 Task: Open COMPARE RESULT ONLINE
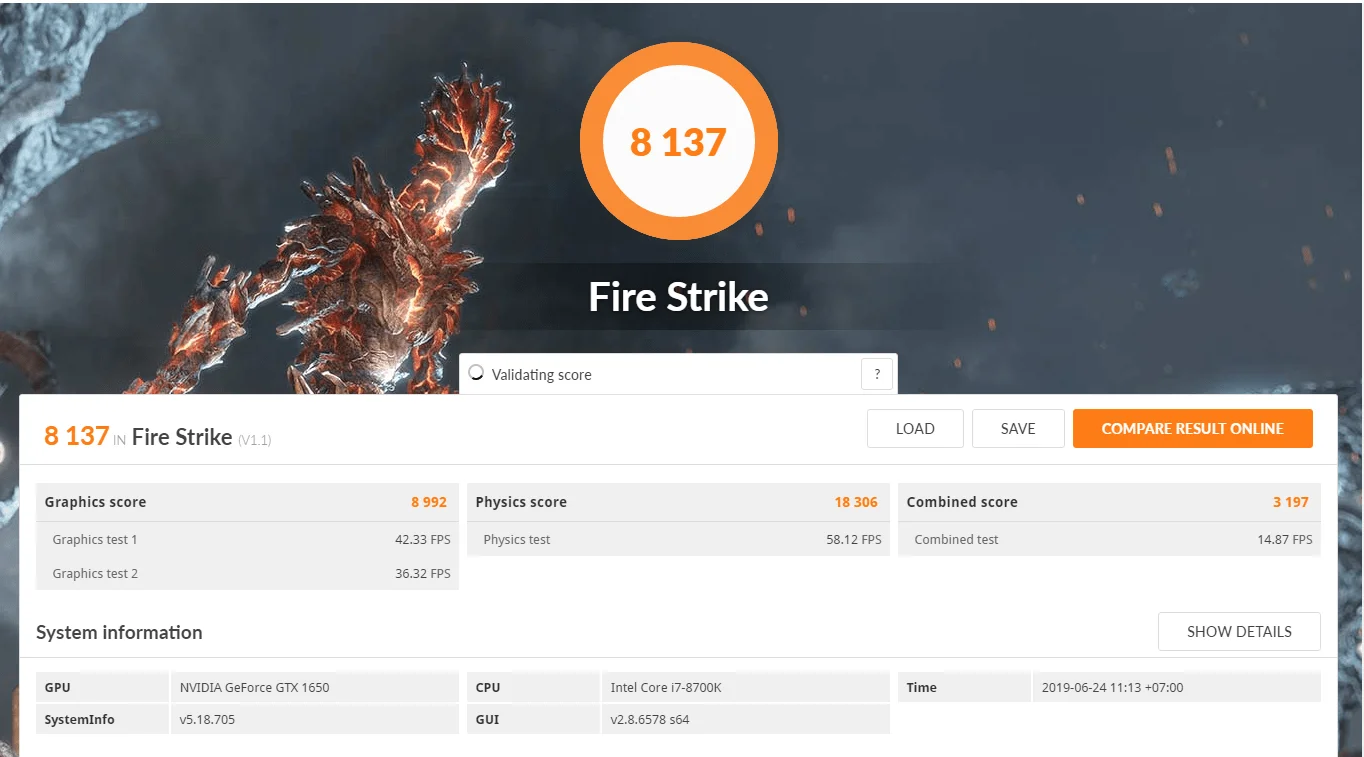pyautogui.click(x=1192, y=428)
